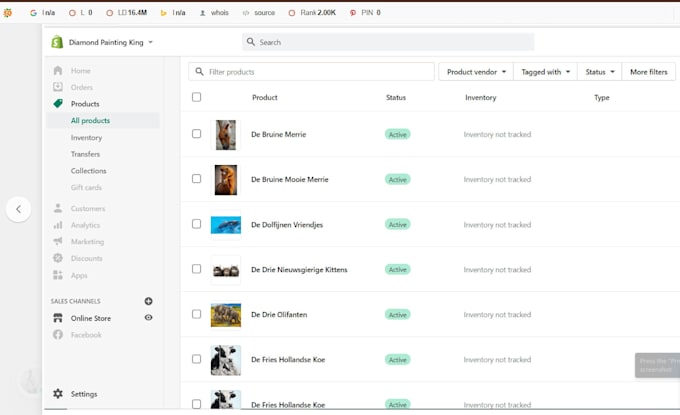Click the Analytics bar chart icon
Viewport: 680px width, 415px height.
point(58,225)
